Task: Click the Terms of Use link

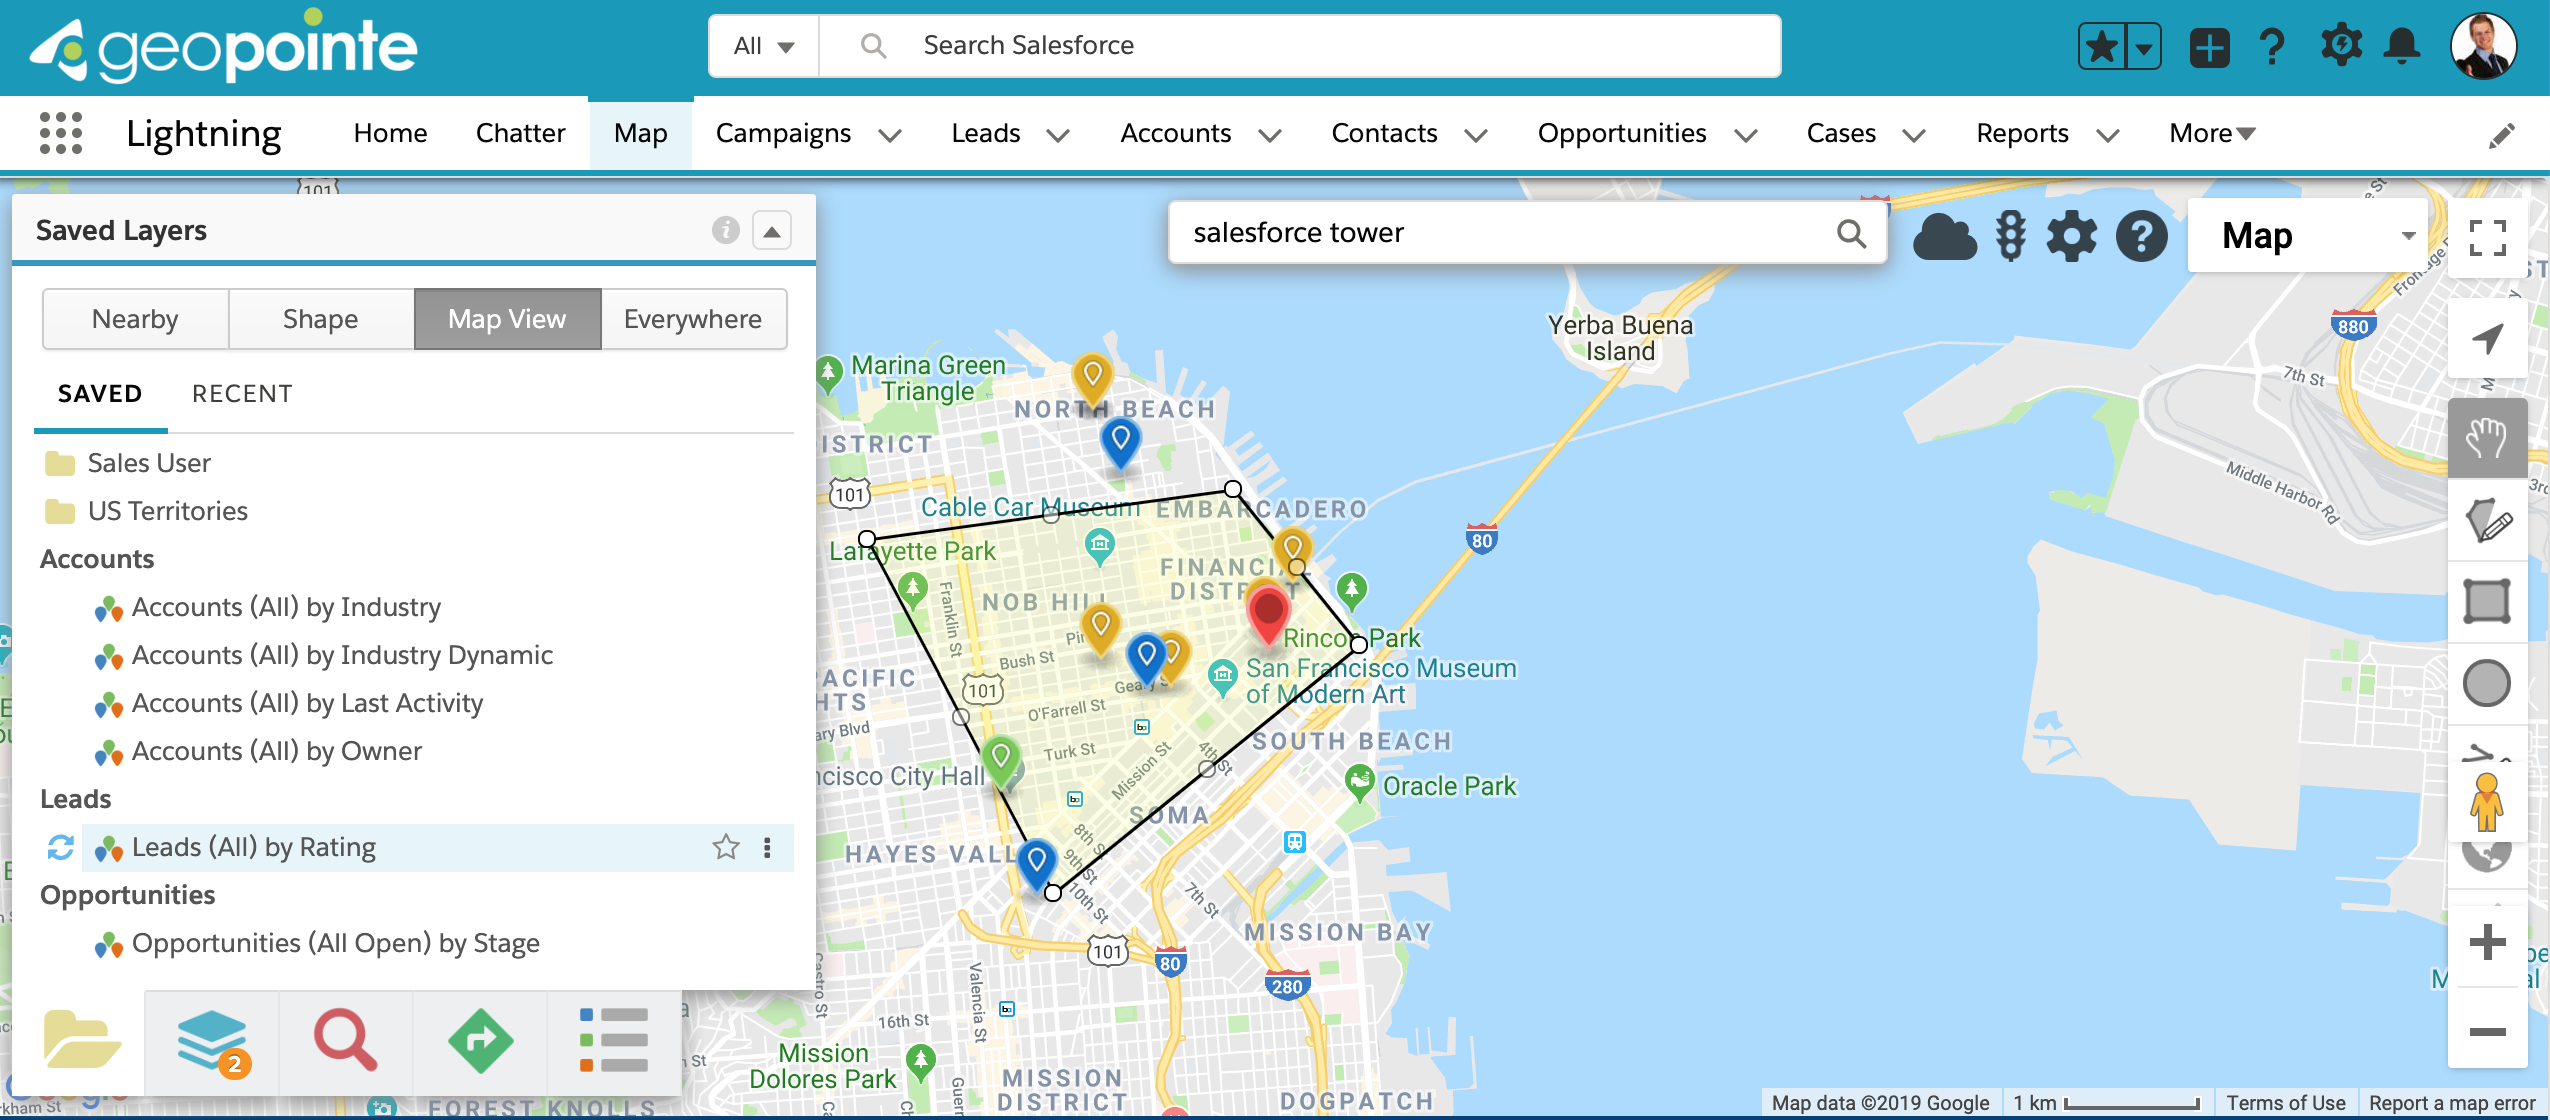Action: click(x=2285, y=1103)
